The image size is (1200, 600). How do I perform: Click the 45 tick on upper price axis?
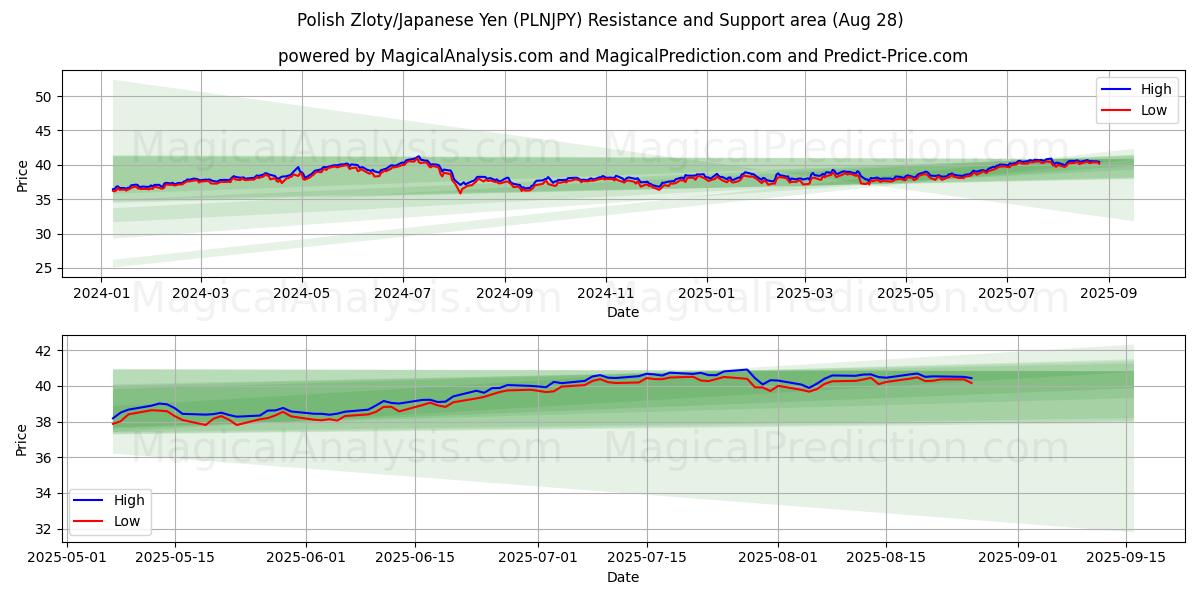coord(45,131)
